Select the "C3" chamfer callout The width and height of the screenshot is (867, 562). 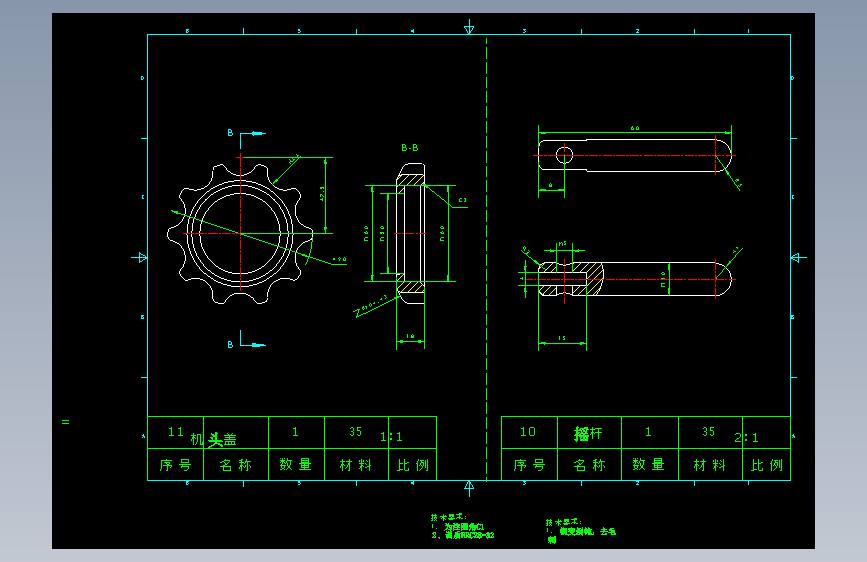pos(463,201)
